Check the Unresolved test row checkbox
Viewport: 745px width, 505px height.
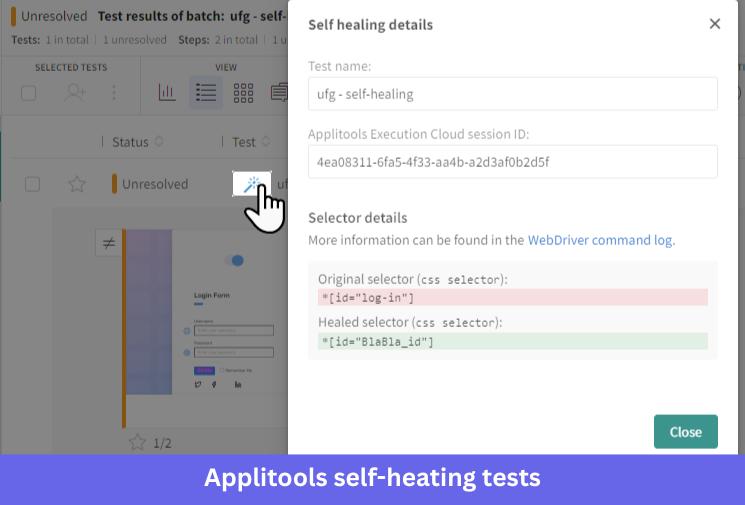point(32,184)
